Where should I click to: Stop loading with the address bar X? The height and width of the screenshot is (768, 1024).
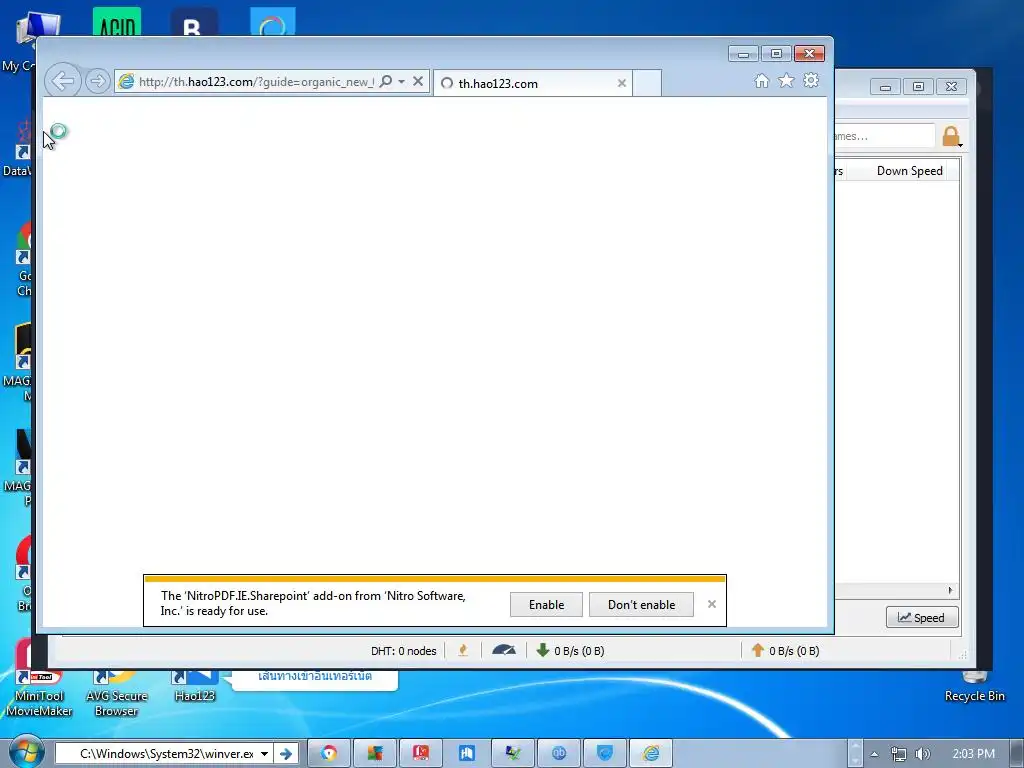(x=418, y=81)
